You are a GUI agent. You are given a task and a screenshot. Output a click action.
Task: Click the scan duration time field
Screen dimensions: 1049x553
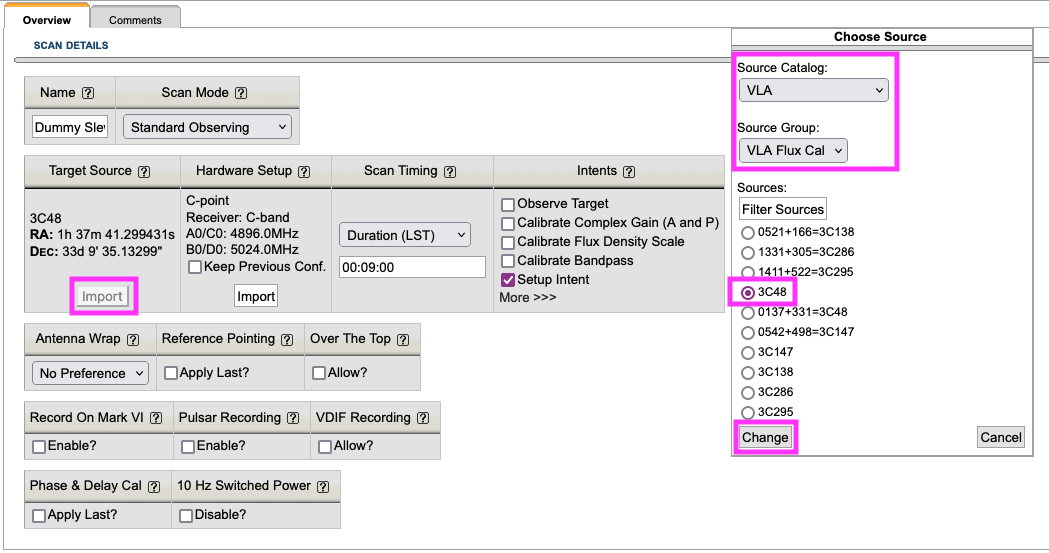point(412,267)
